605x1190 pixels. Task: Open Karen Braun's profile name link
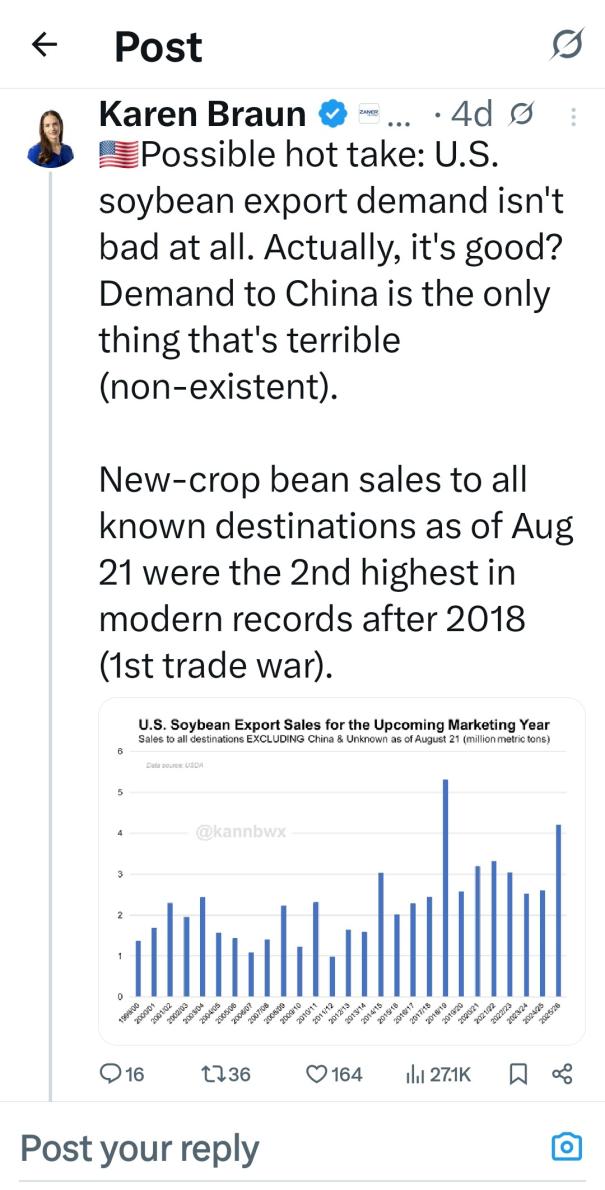point(202,116)
